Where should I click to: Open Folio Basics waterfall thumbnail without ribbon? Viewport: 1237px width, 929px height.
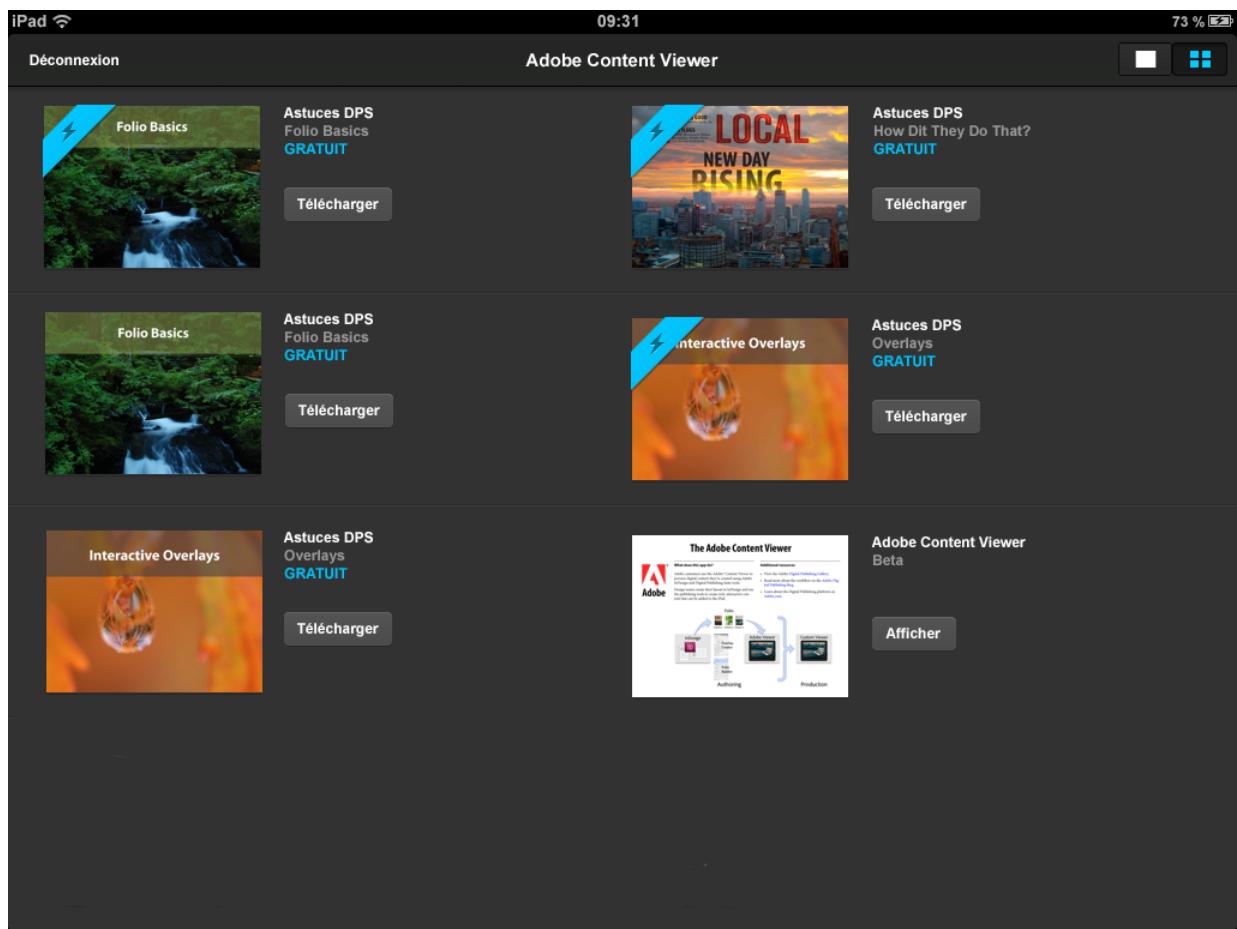(153, 393)
